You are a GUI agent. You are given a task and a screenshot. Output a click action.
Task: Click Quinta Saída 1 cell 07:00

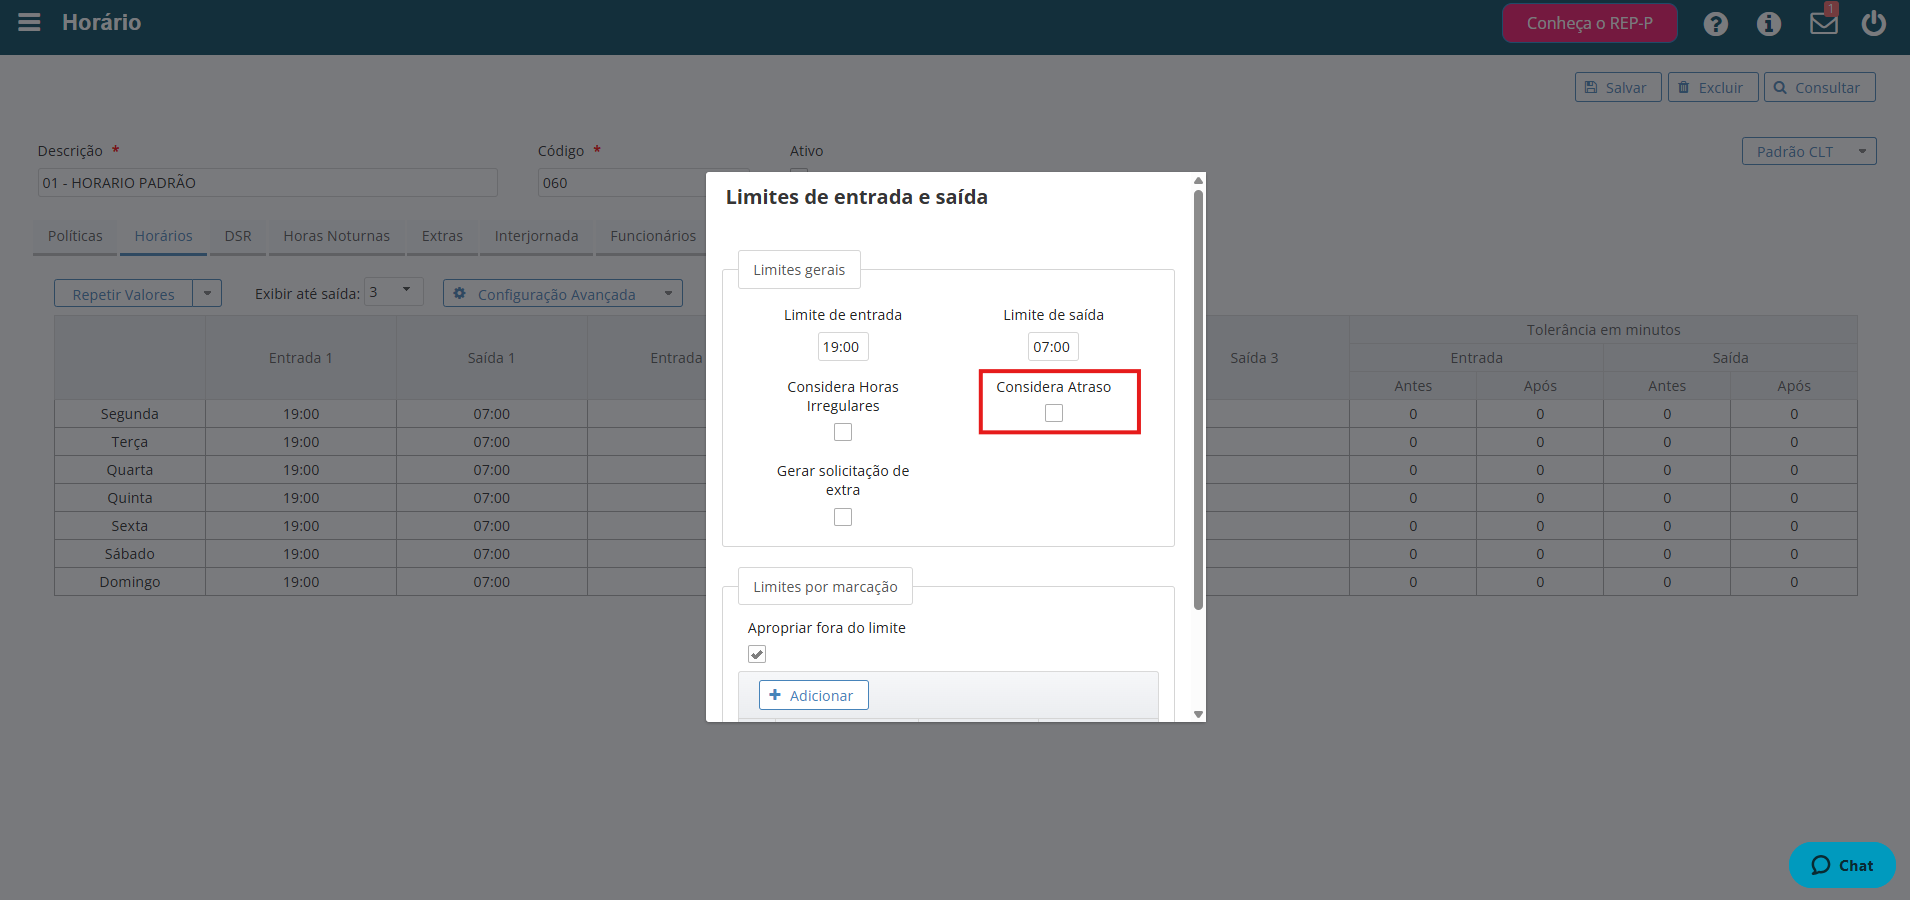[491, 498]
